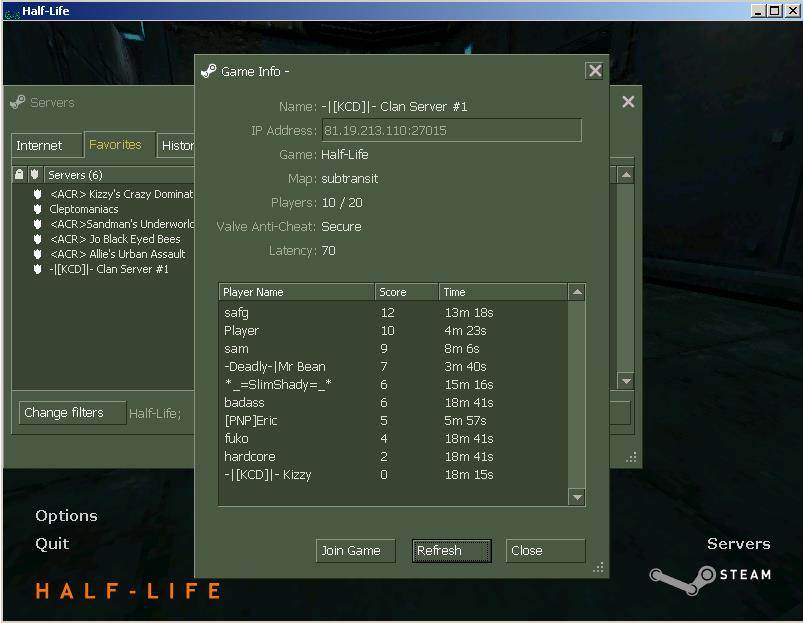Select player -|[KCD]|- Kizzy
The image size is (803, 623).
click(393, 475)
